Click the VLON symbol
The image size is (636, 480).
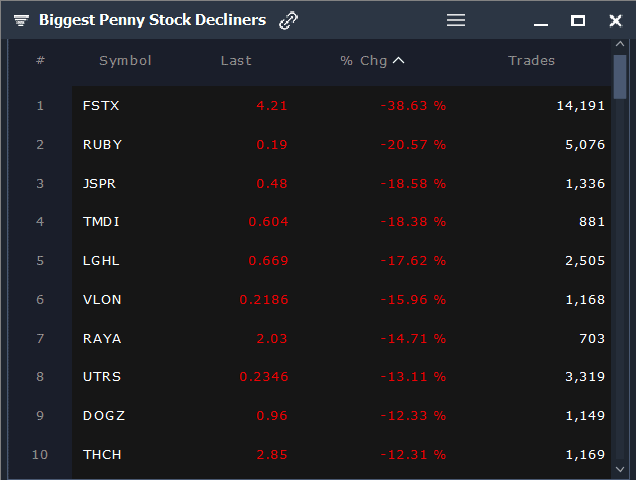(x=102, y=300)
